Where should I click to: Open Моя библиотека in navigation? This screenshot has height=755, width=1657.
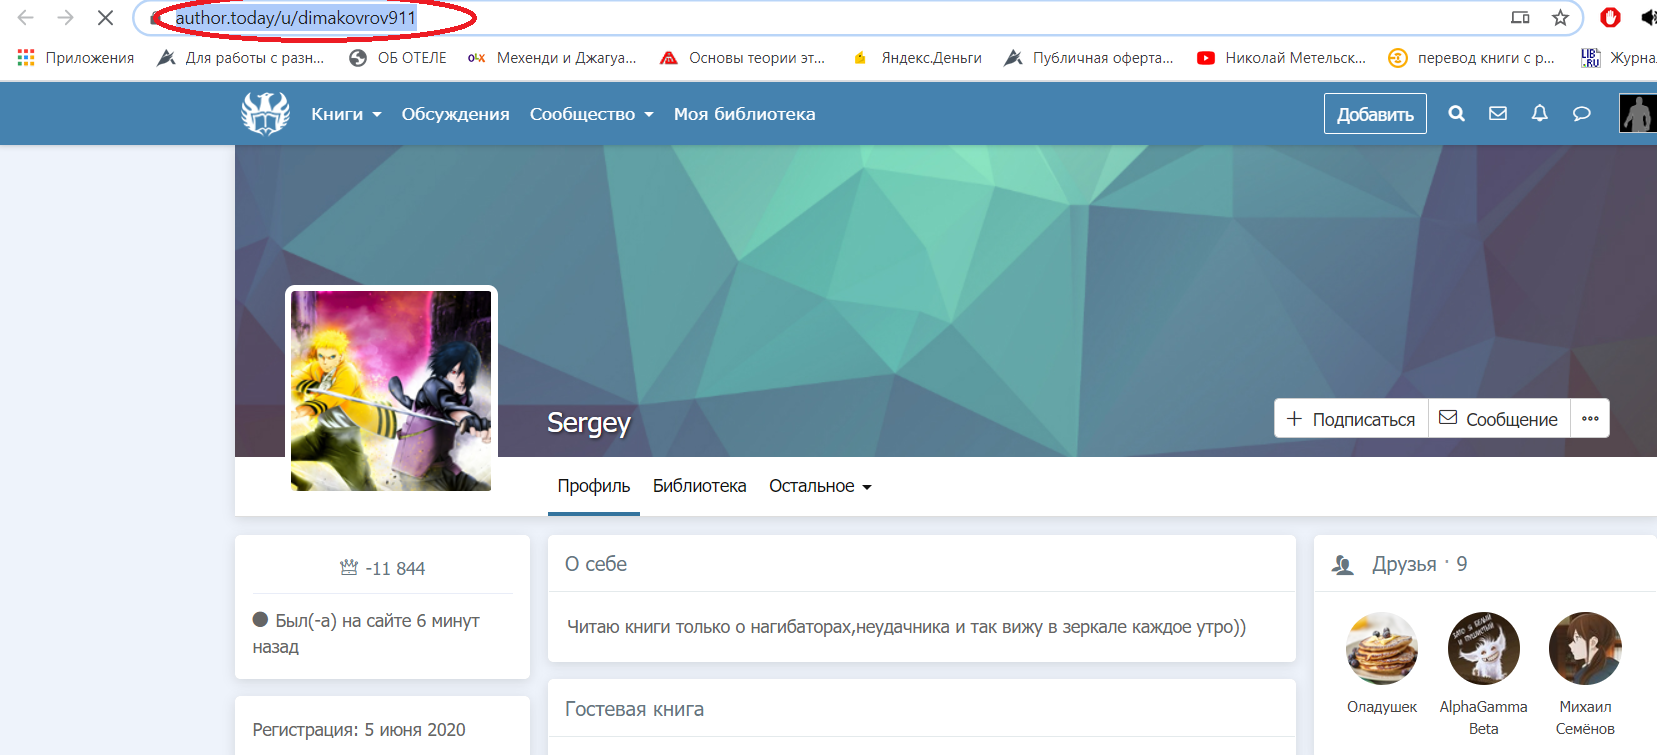(x=744, y=114)
